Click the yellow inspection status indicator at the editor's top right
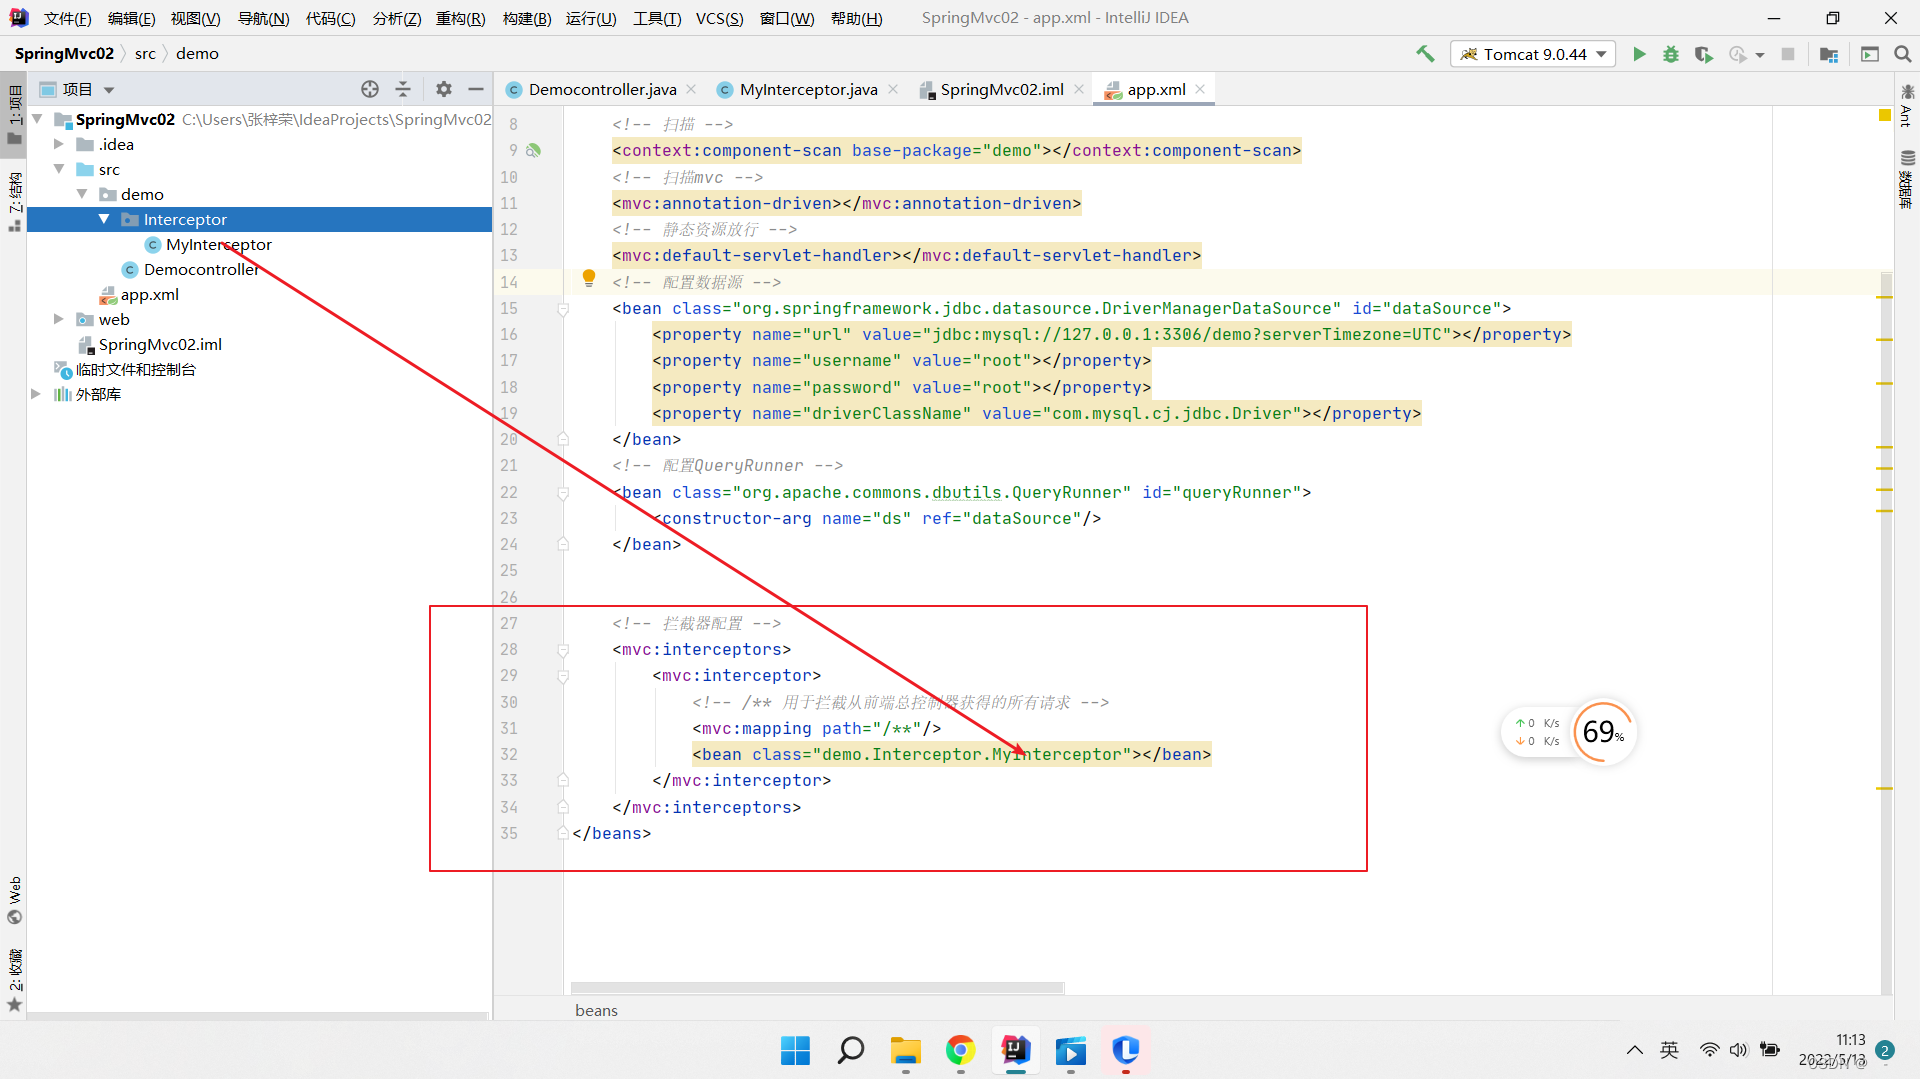Viewport: 1920px width, 1079px height. [x=1884, y=116]
